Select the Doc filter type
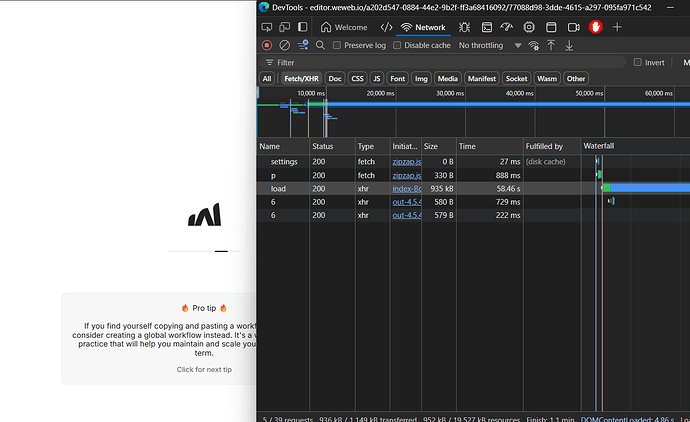Screen dimensions: 690x422 coord(335,79)
